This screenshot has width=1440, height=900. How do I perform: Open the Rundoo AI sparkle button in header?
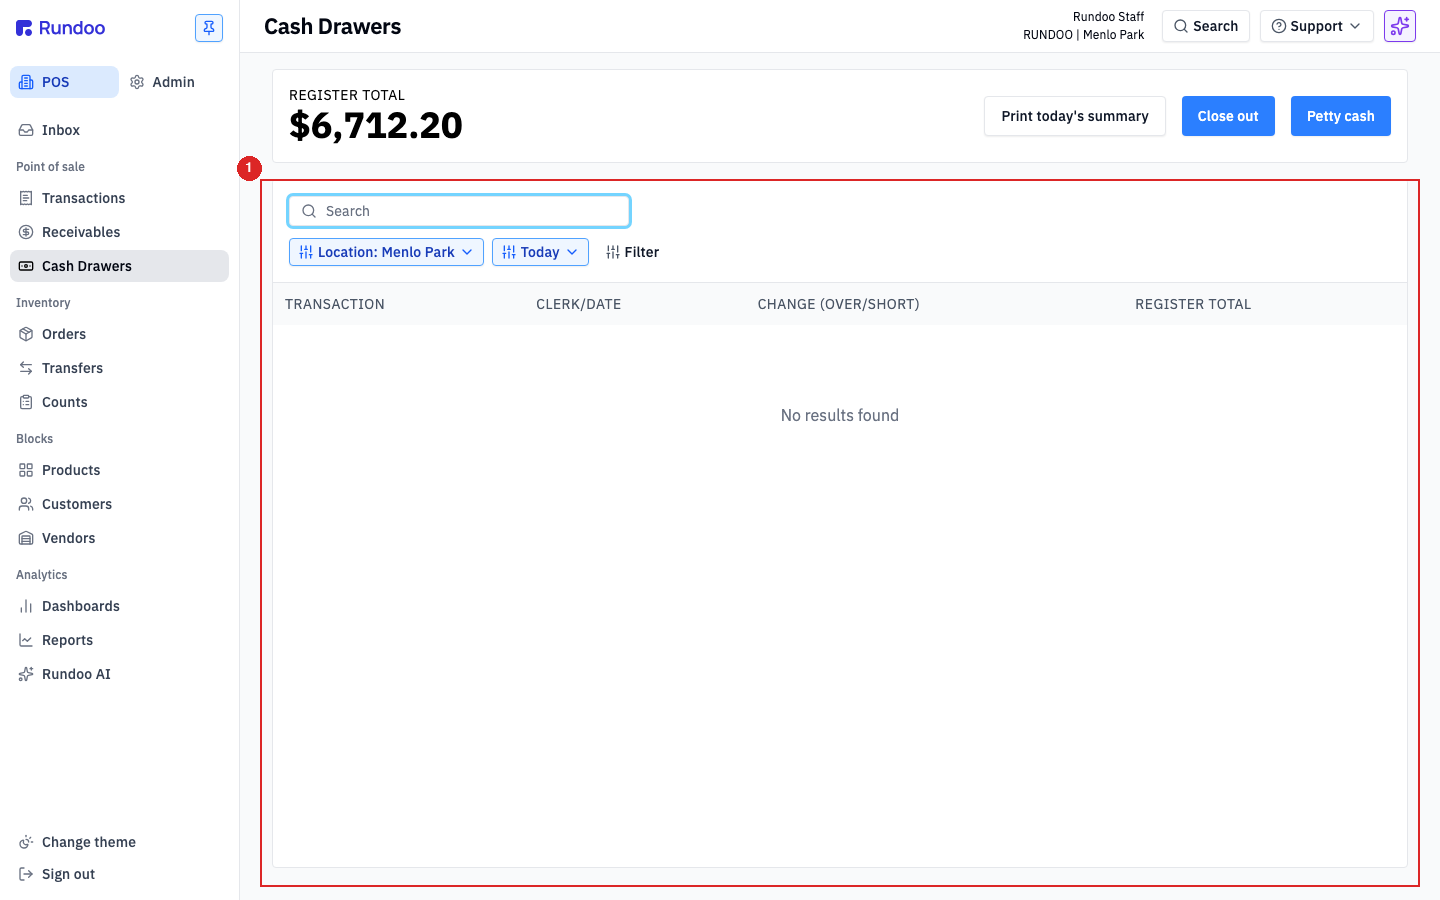(1400, 26)
